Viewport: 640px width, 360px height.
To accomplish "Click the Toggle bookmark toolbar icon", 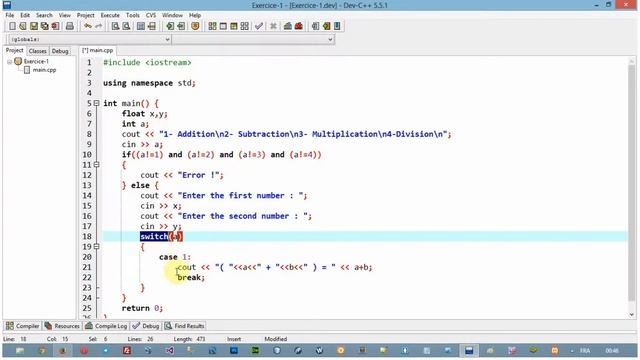I will point(327,26).
